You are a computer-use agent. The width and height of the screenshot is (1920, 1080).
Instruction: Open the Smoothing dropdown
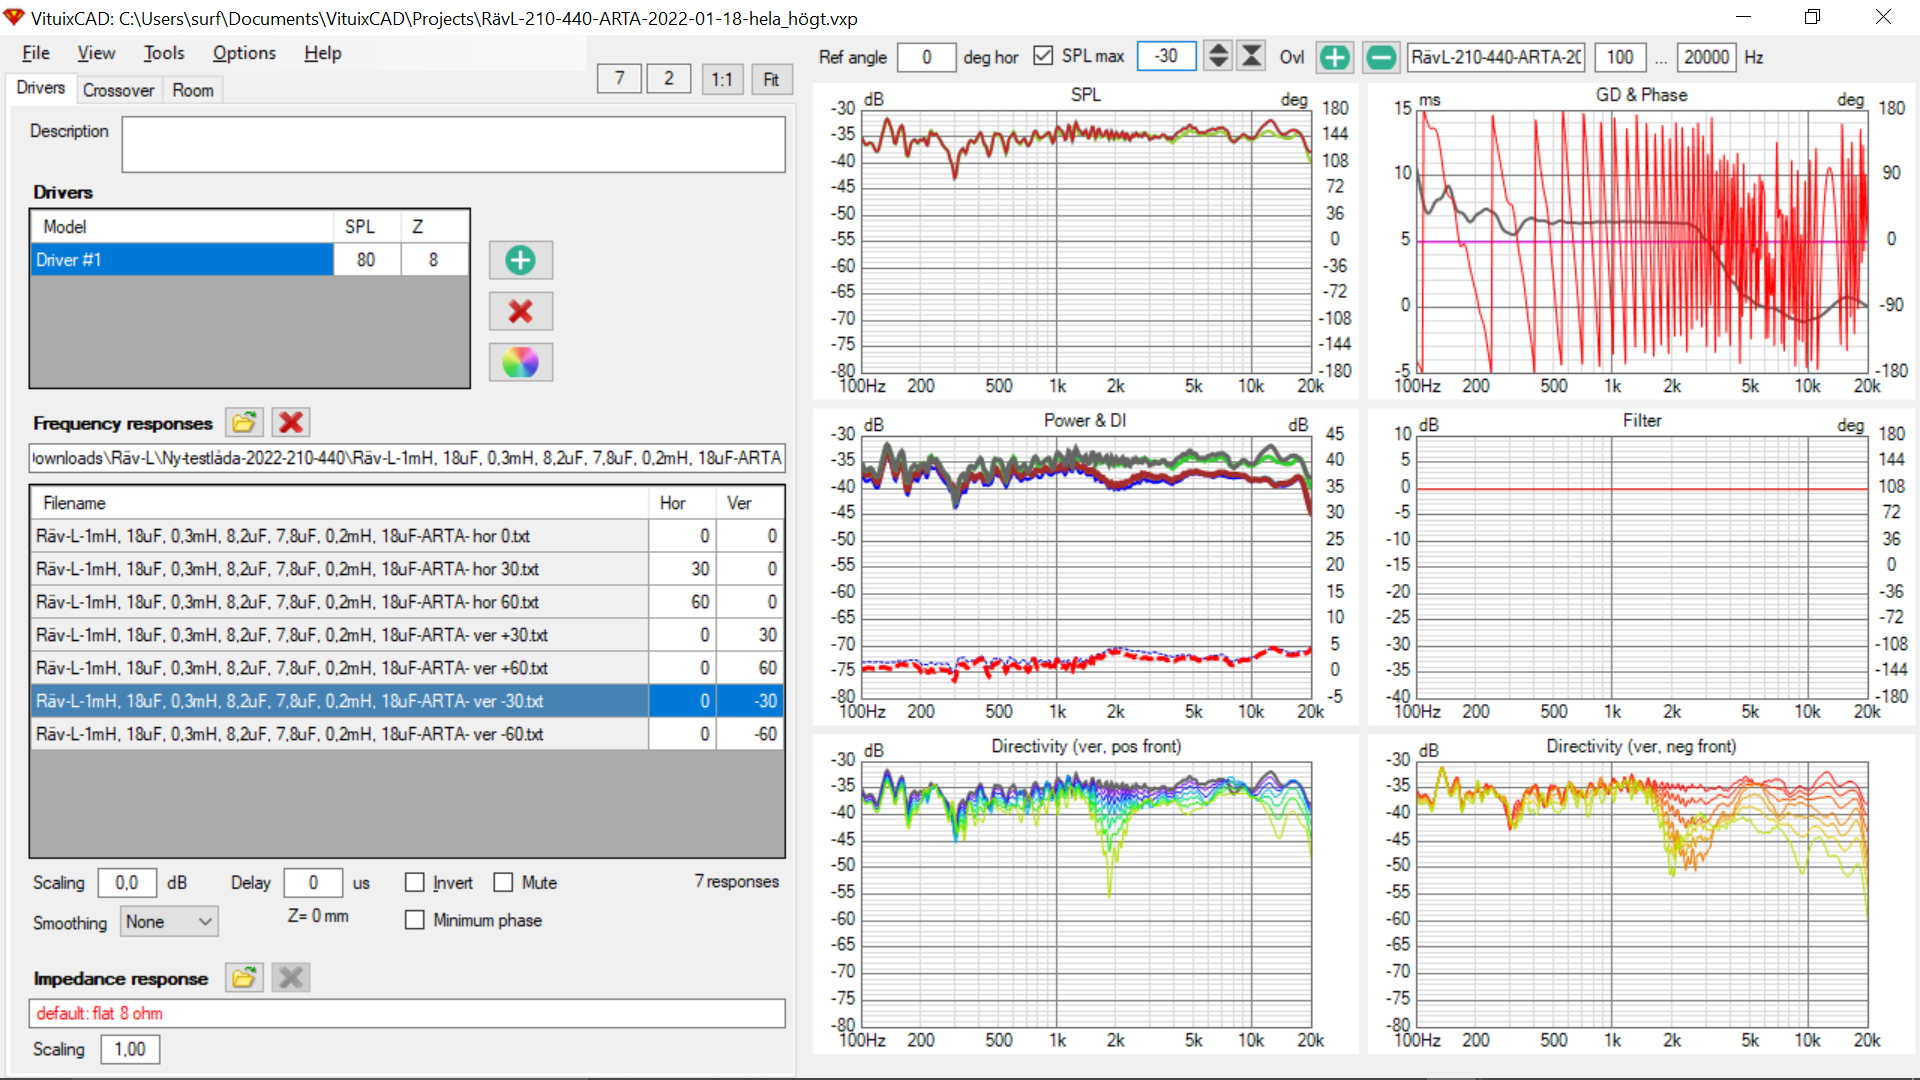click(169, 921)
